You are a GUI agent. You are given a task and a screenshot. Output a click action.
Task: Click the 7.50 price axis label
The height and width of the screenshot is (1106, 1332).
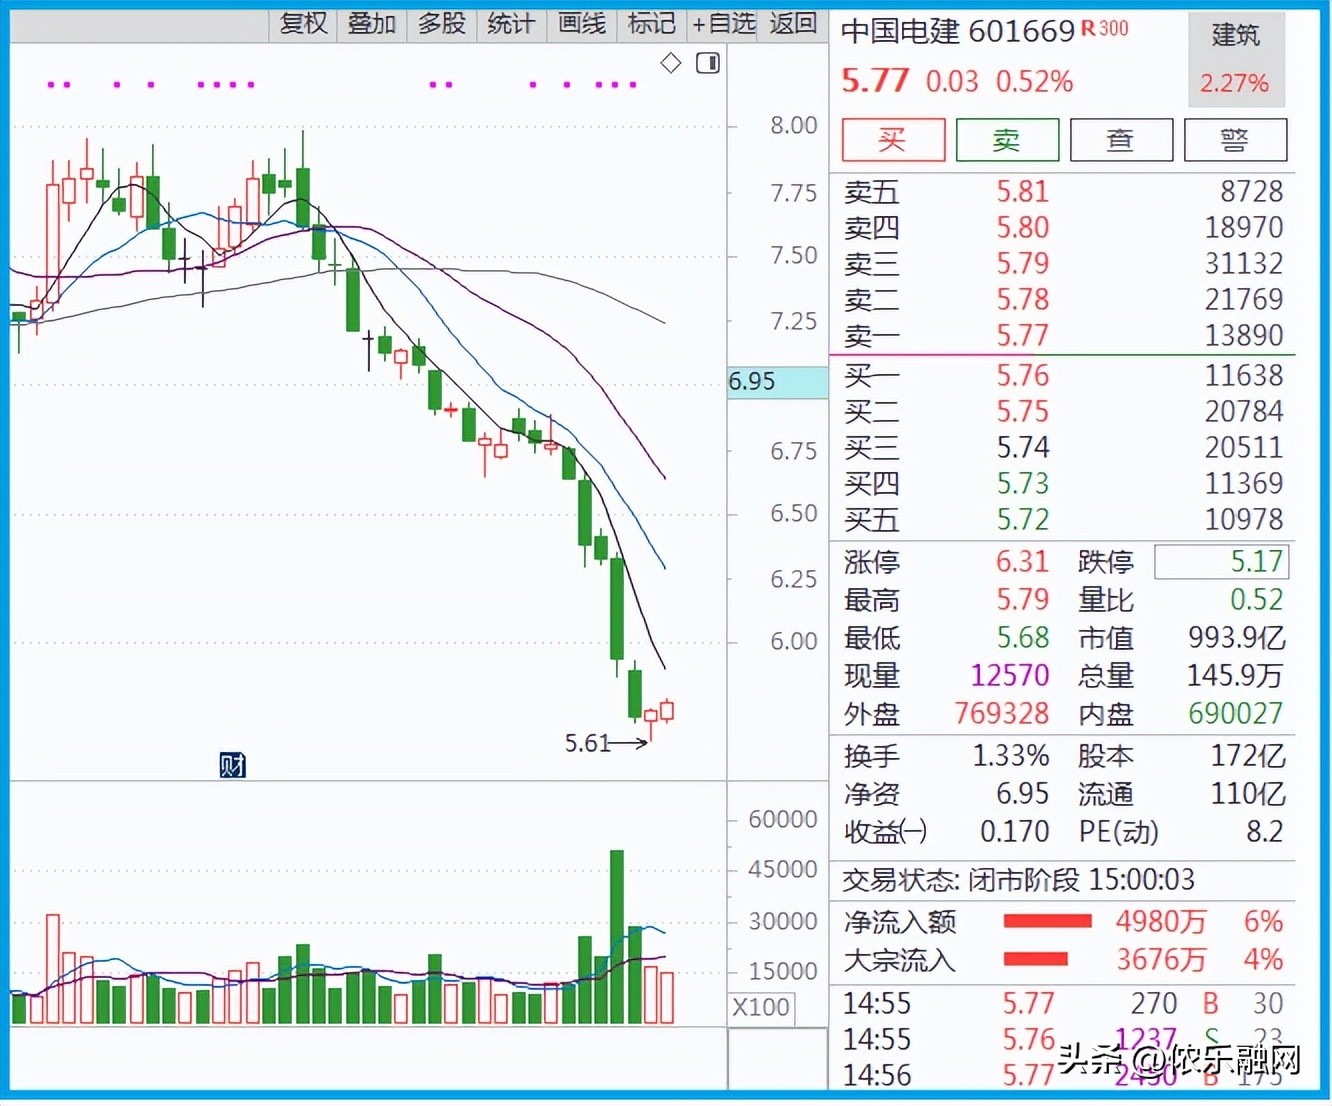click(x=794, y=255)
